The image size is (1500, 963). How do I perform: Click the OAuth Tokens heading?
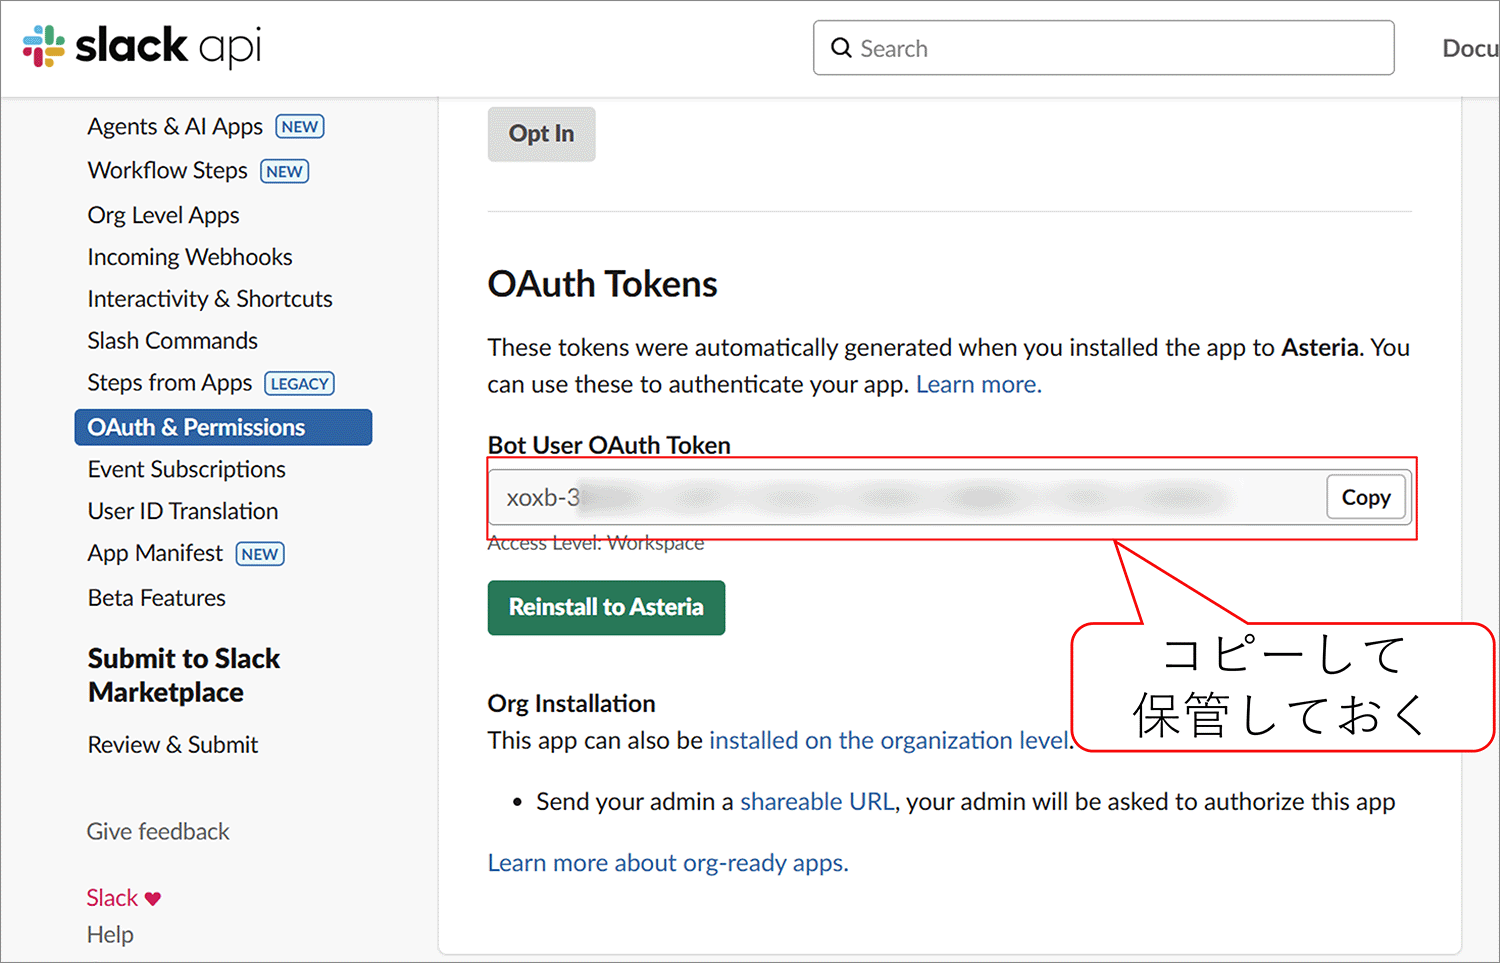(x=602, y=284)
